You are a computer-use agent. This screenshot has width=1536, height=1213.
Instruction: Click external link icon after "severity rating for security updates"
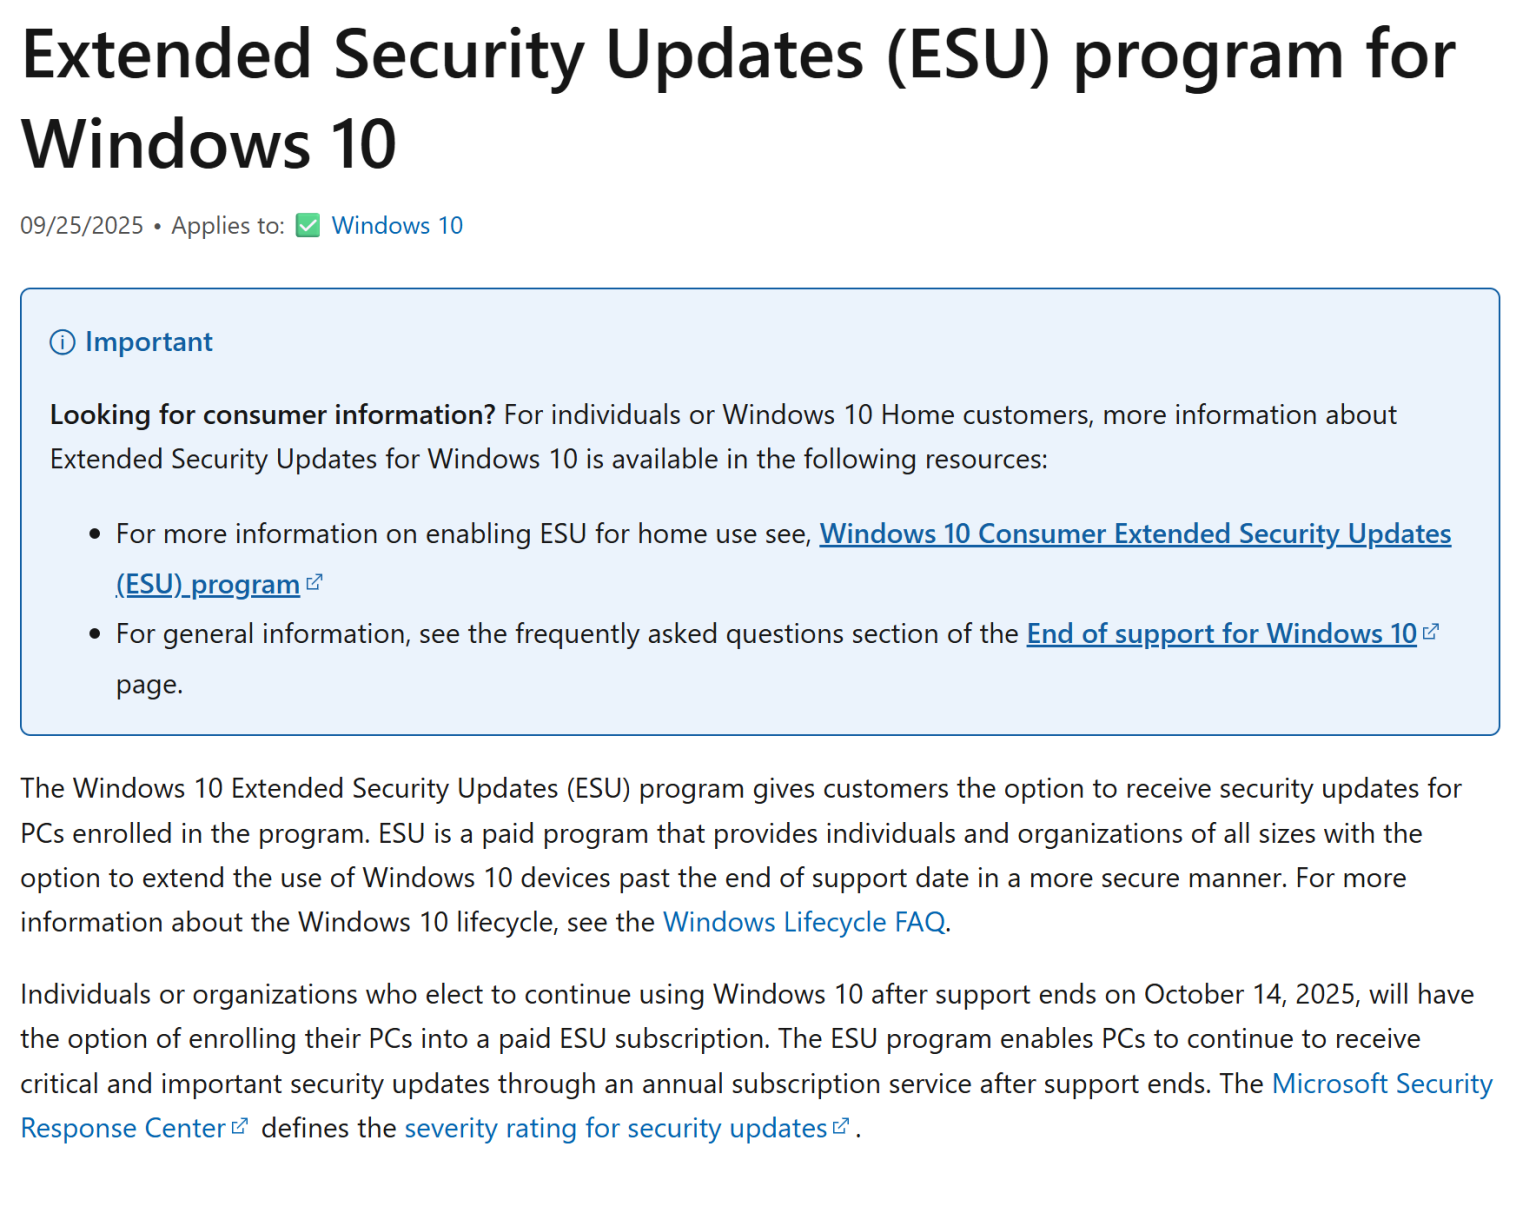point(841,1127)
